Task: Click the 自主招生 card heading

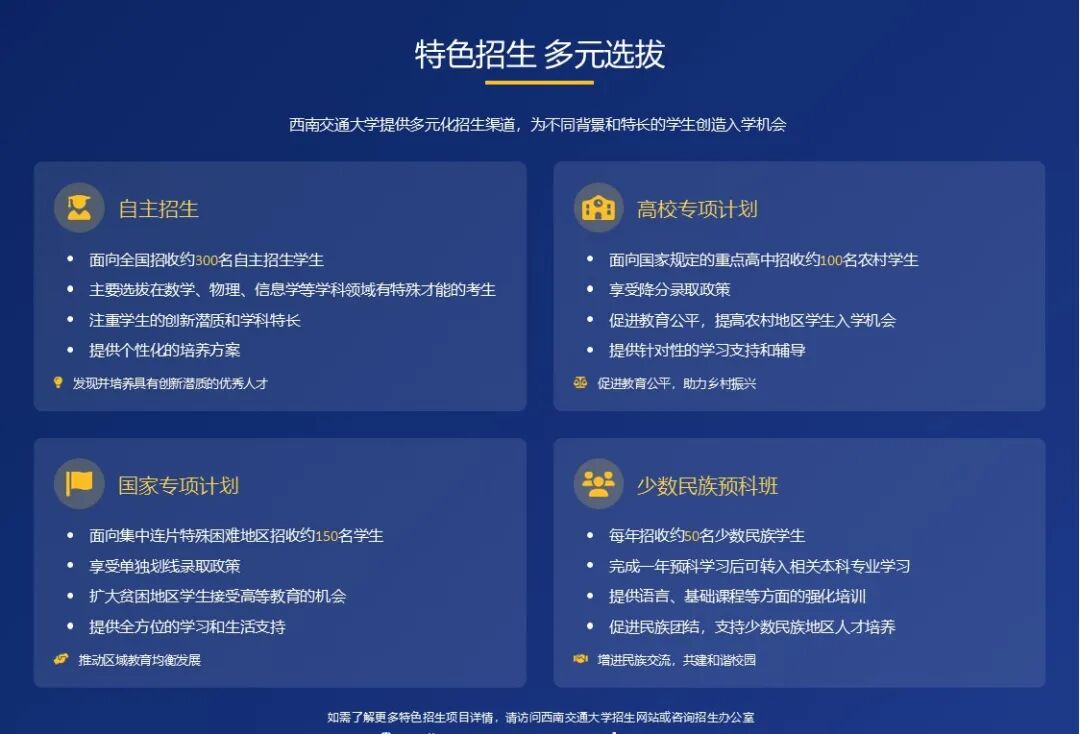Action: point(158,209)
